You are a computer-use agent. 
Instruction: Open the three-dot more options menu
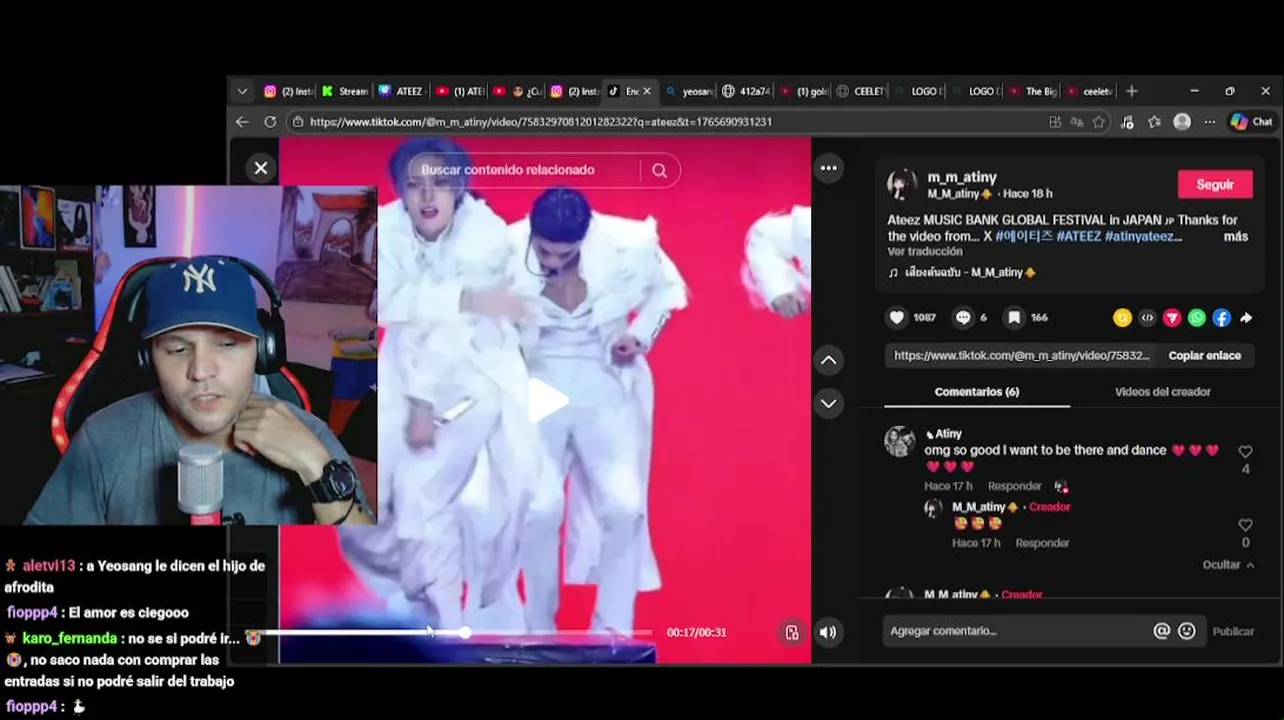[x=828, y=168]
